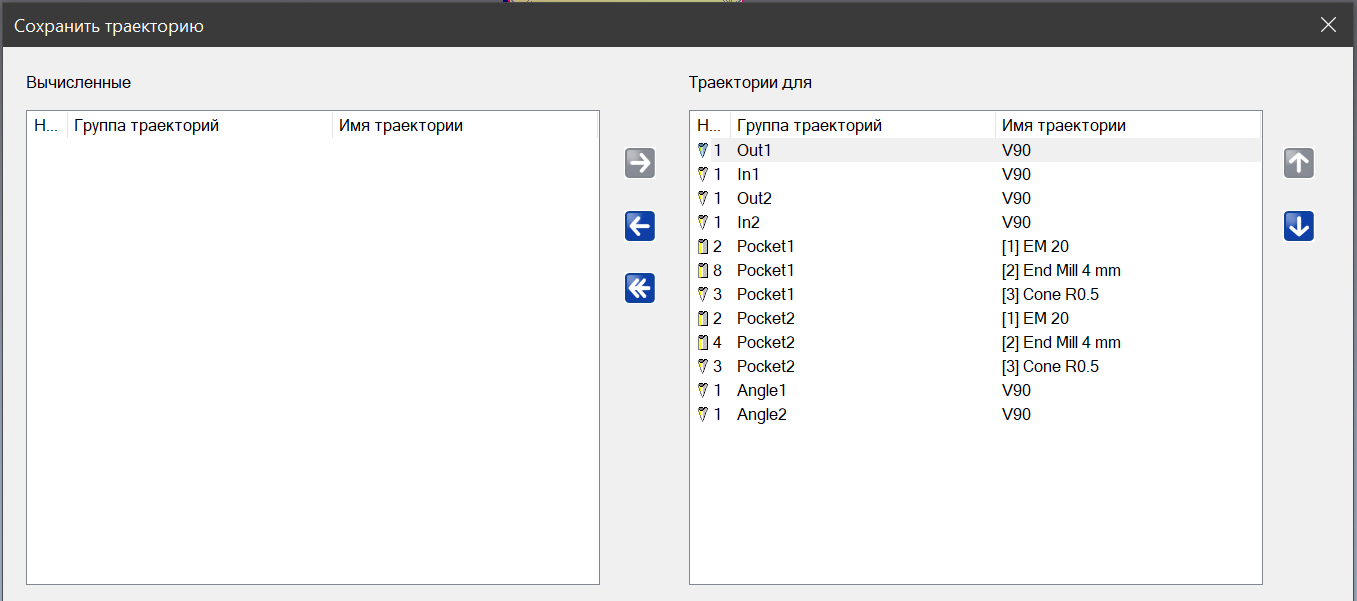Move selected toolpath up with up arrow
This screenshot has width=1357, height=601.
tap(1299, 164)
